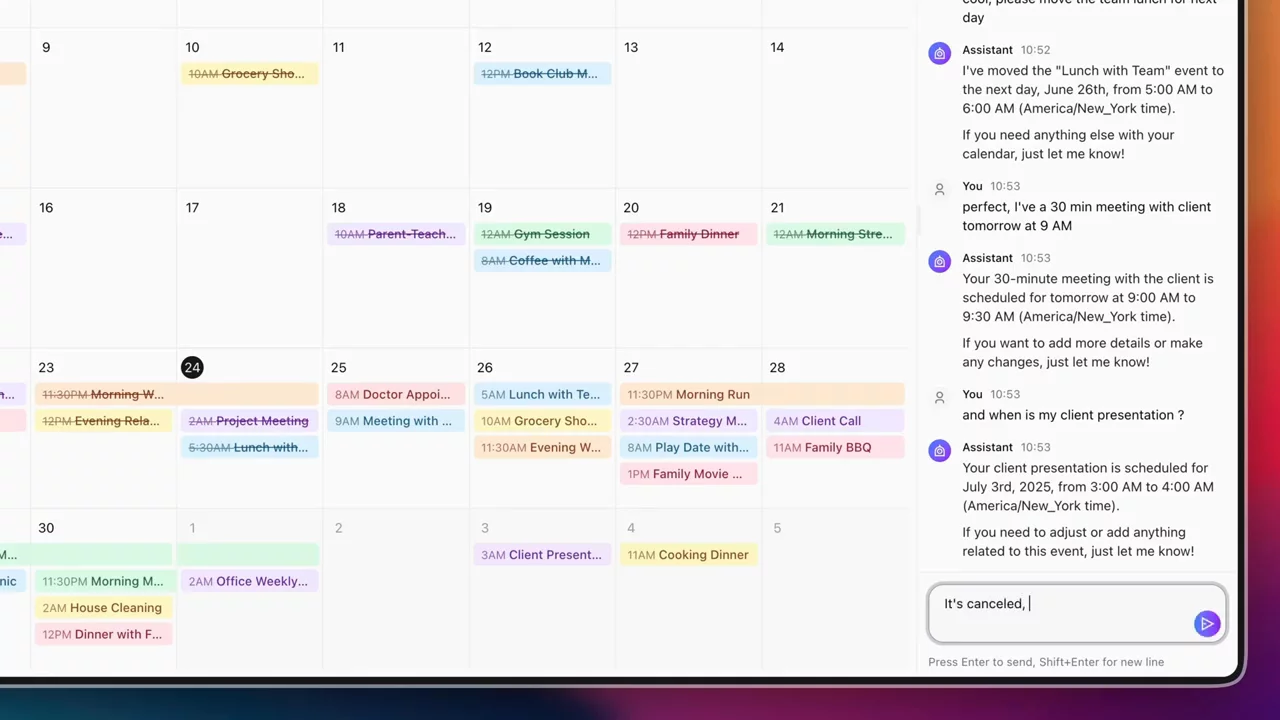Viewport: 1280px width, 720px height.
Task: Open the 5AM Lunch with Team event on the 26th
Action: pos(542,395)
